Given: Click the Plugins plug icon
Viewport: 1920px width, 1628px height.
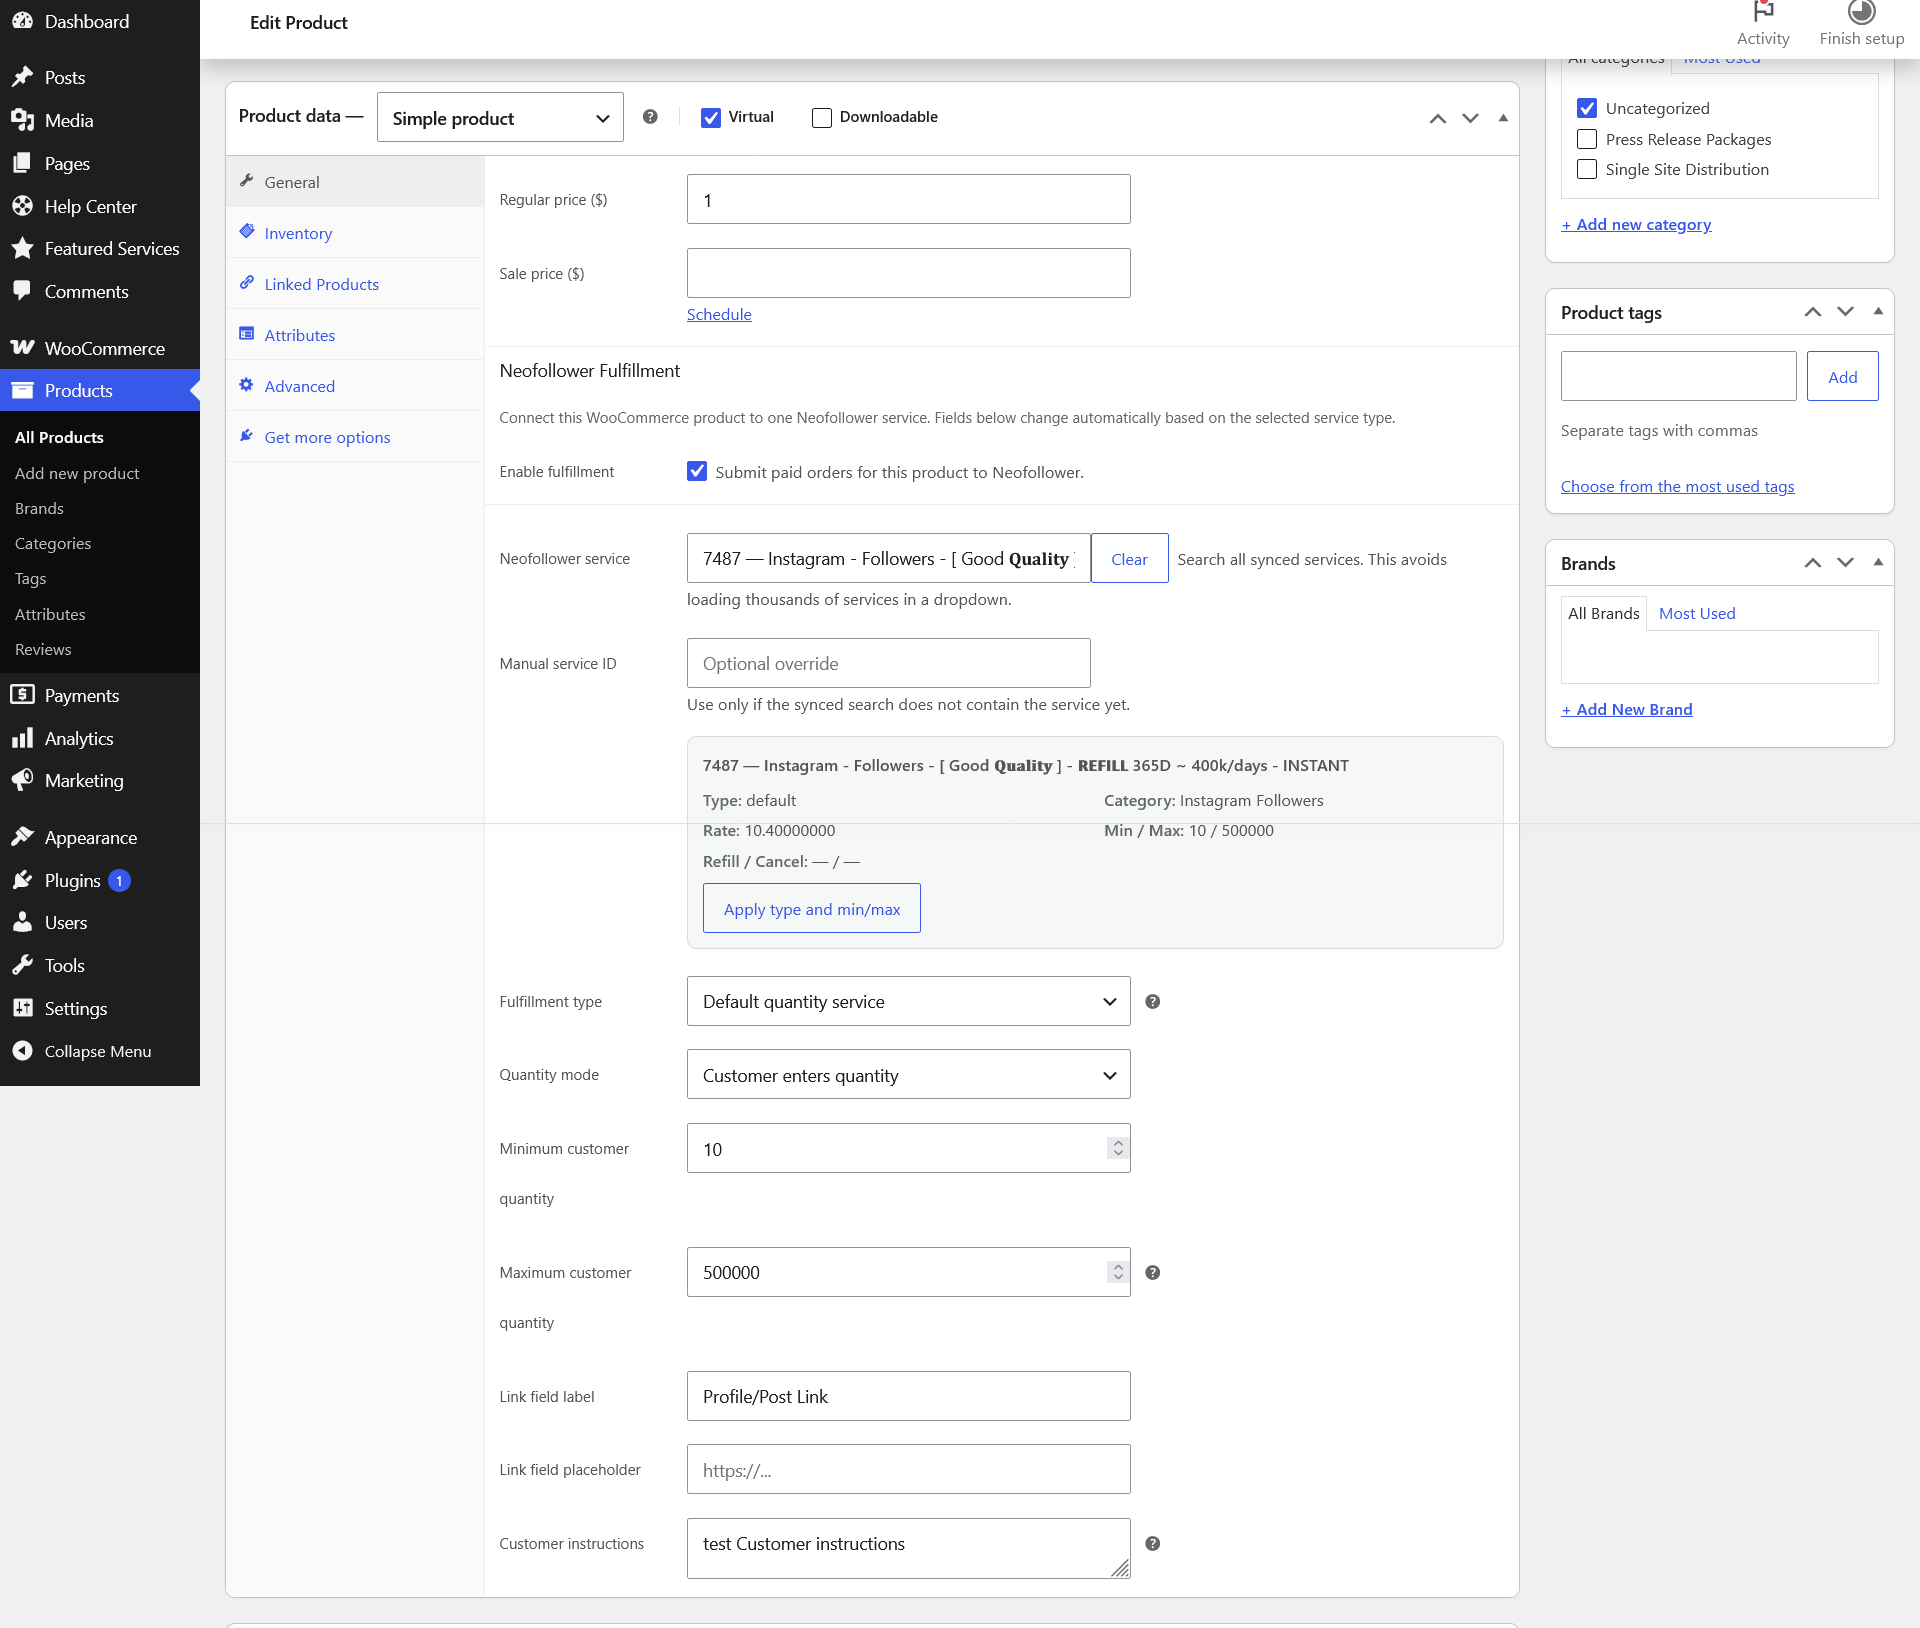Looking at the screenshot, I should point(22,880).
